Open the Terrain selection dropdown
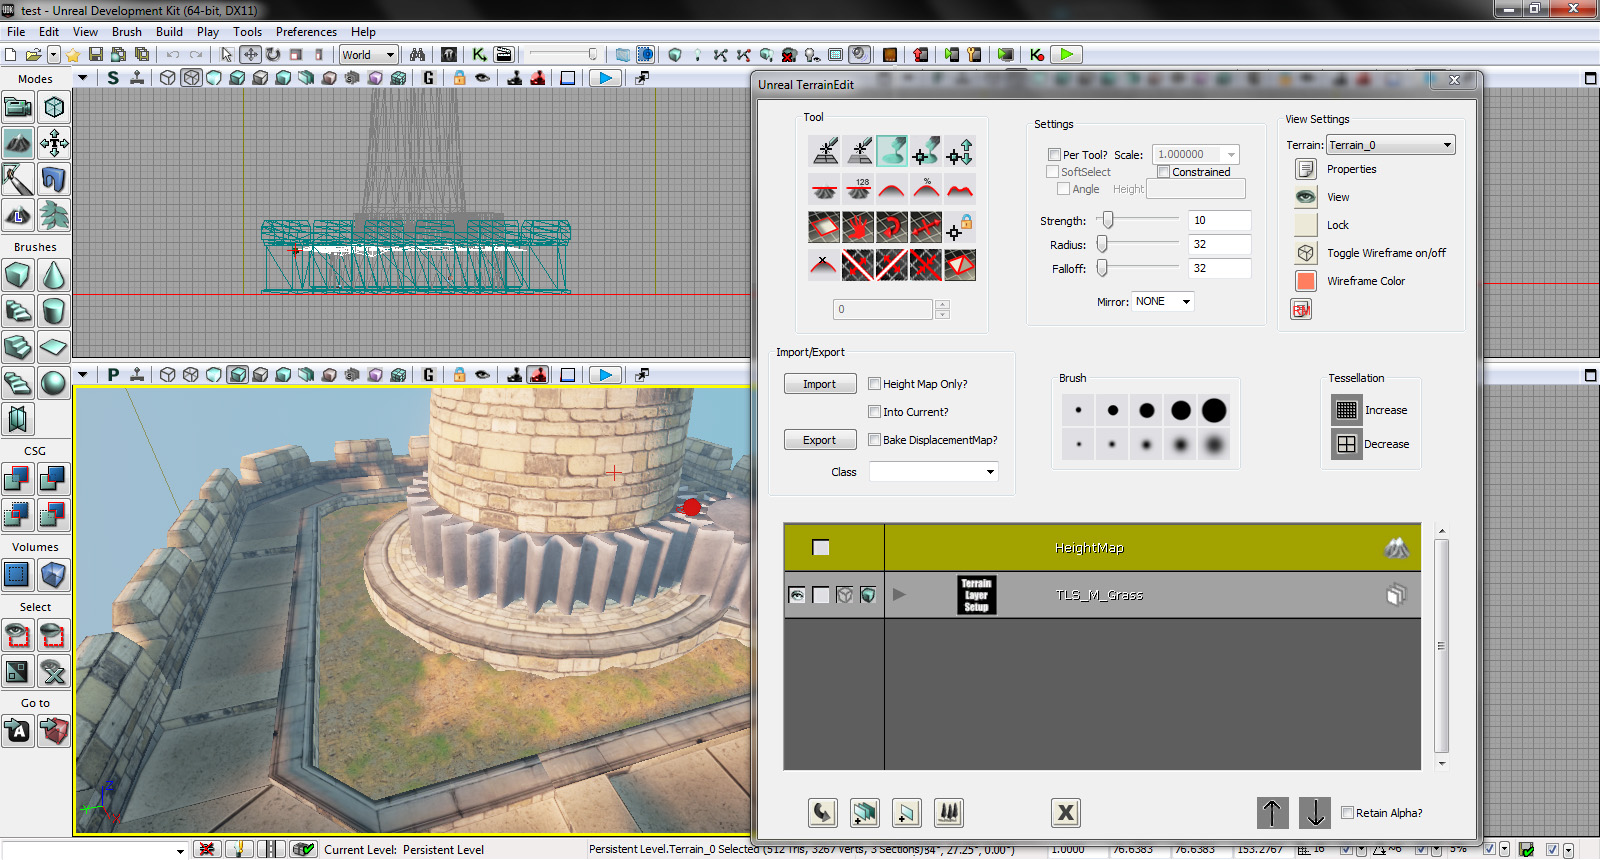The height and width of the screenshot is (860, 1600). coord(1390,145)
